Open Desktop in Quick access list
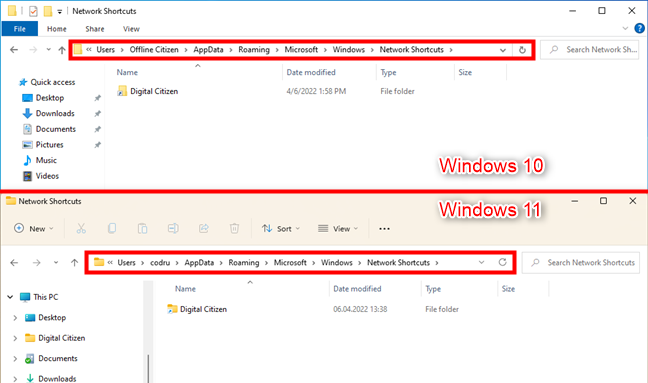This screenshot has height=383, width=648. (x=49, y=98)
